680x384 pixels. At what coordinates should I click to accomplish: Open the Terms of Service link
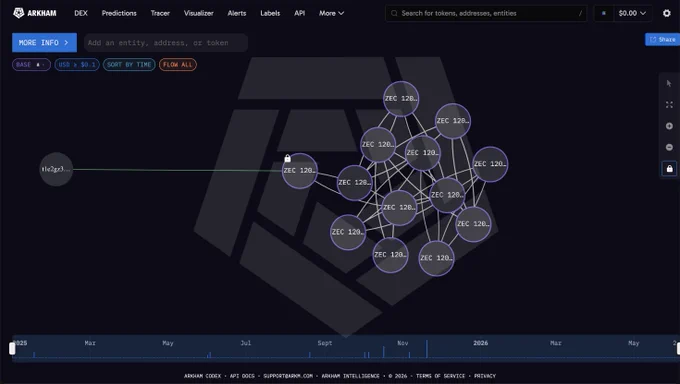coord(441,376)
